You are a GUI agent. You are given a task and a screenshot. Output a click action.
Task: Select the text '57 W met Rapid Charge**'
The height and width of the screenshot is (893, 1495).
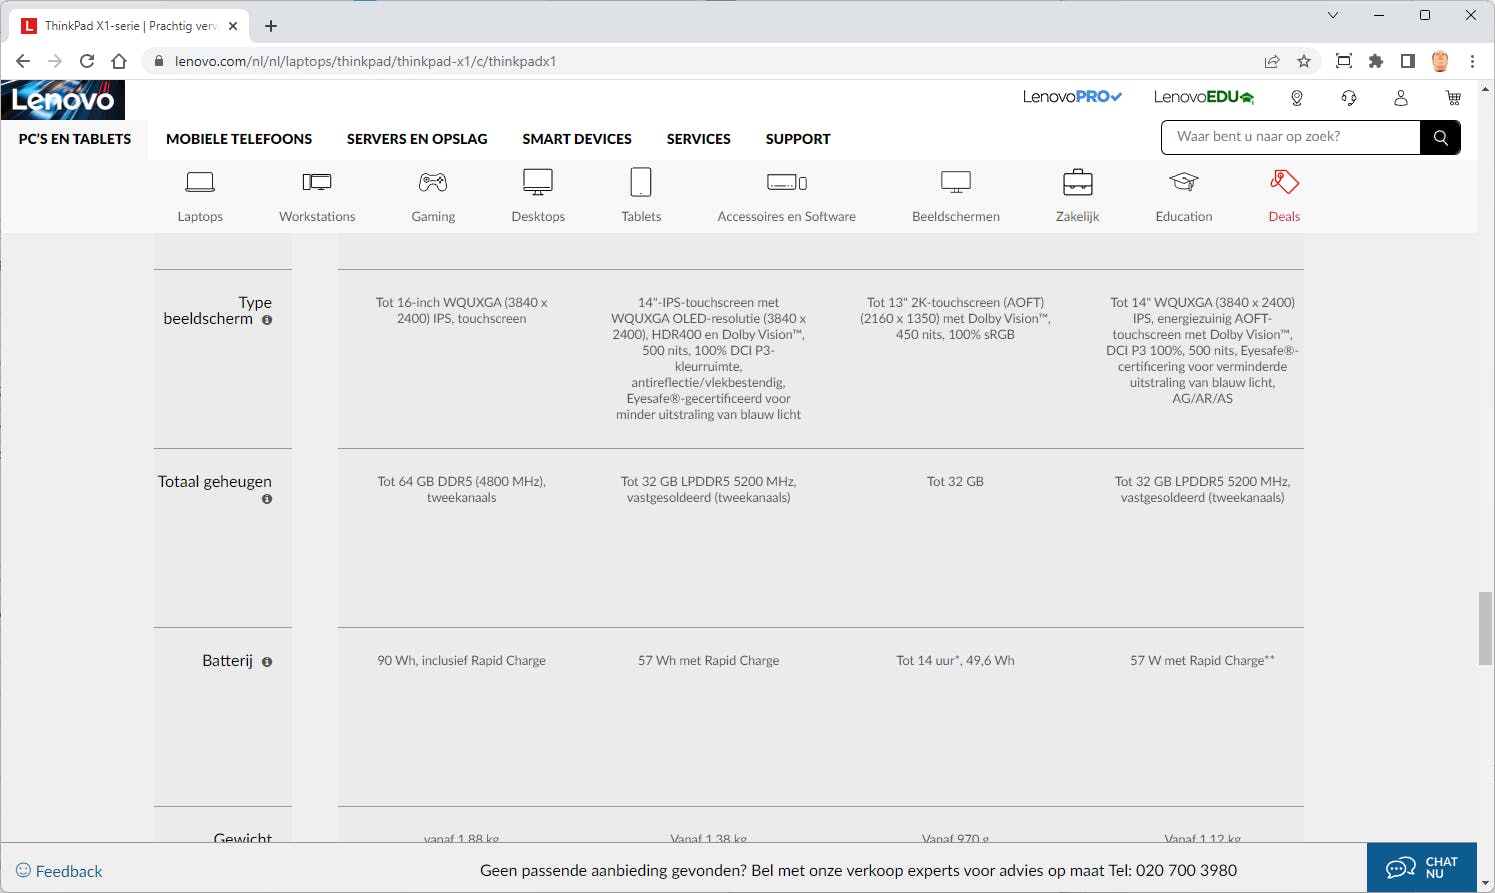(1202, 661)
